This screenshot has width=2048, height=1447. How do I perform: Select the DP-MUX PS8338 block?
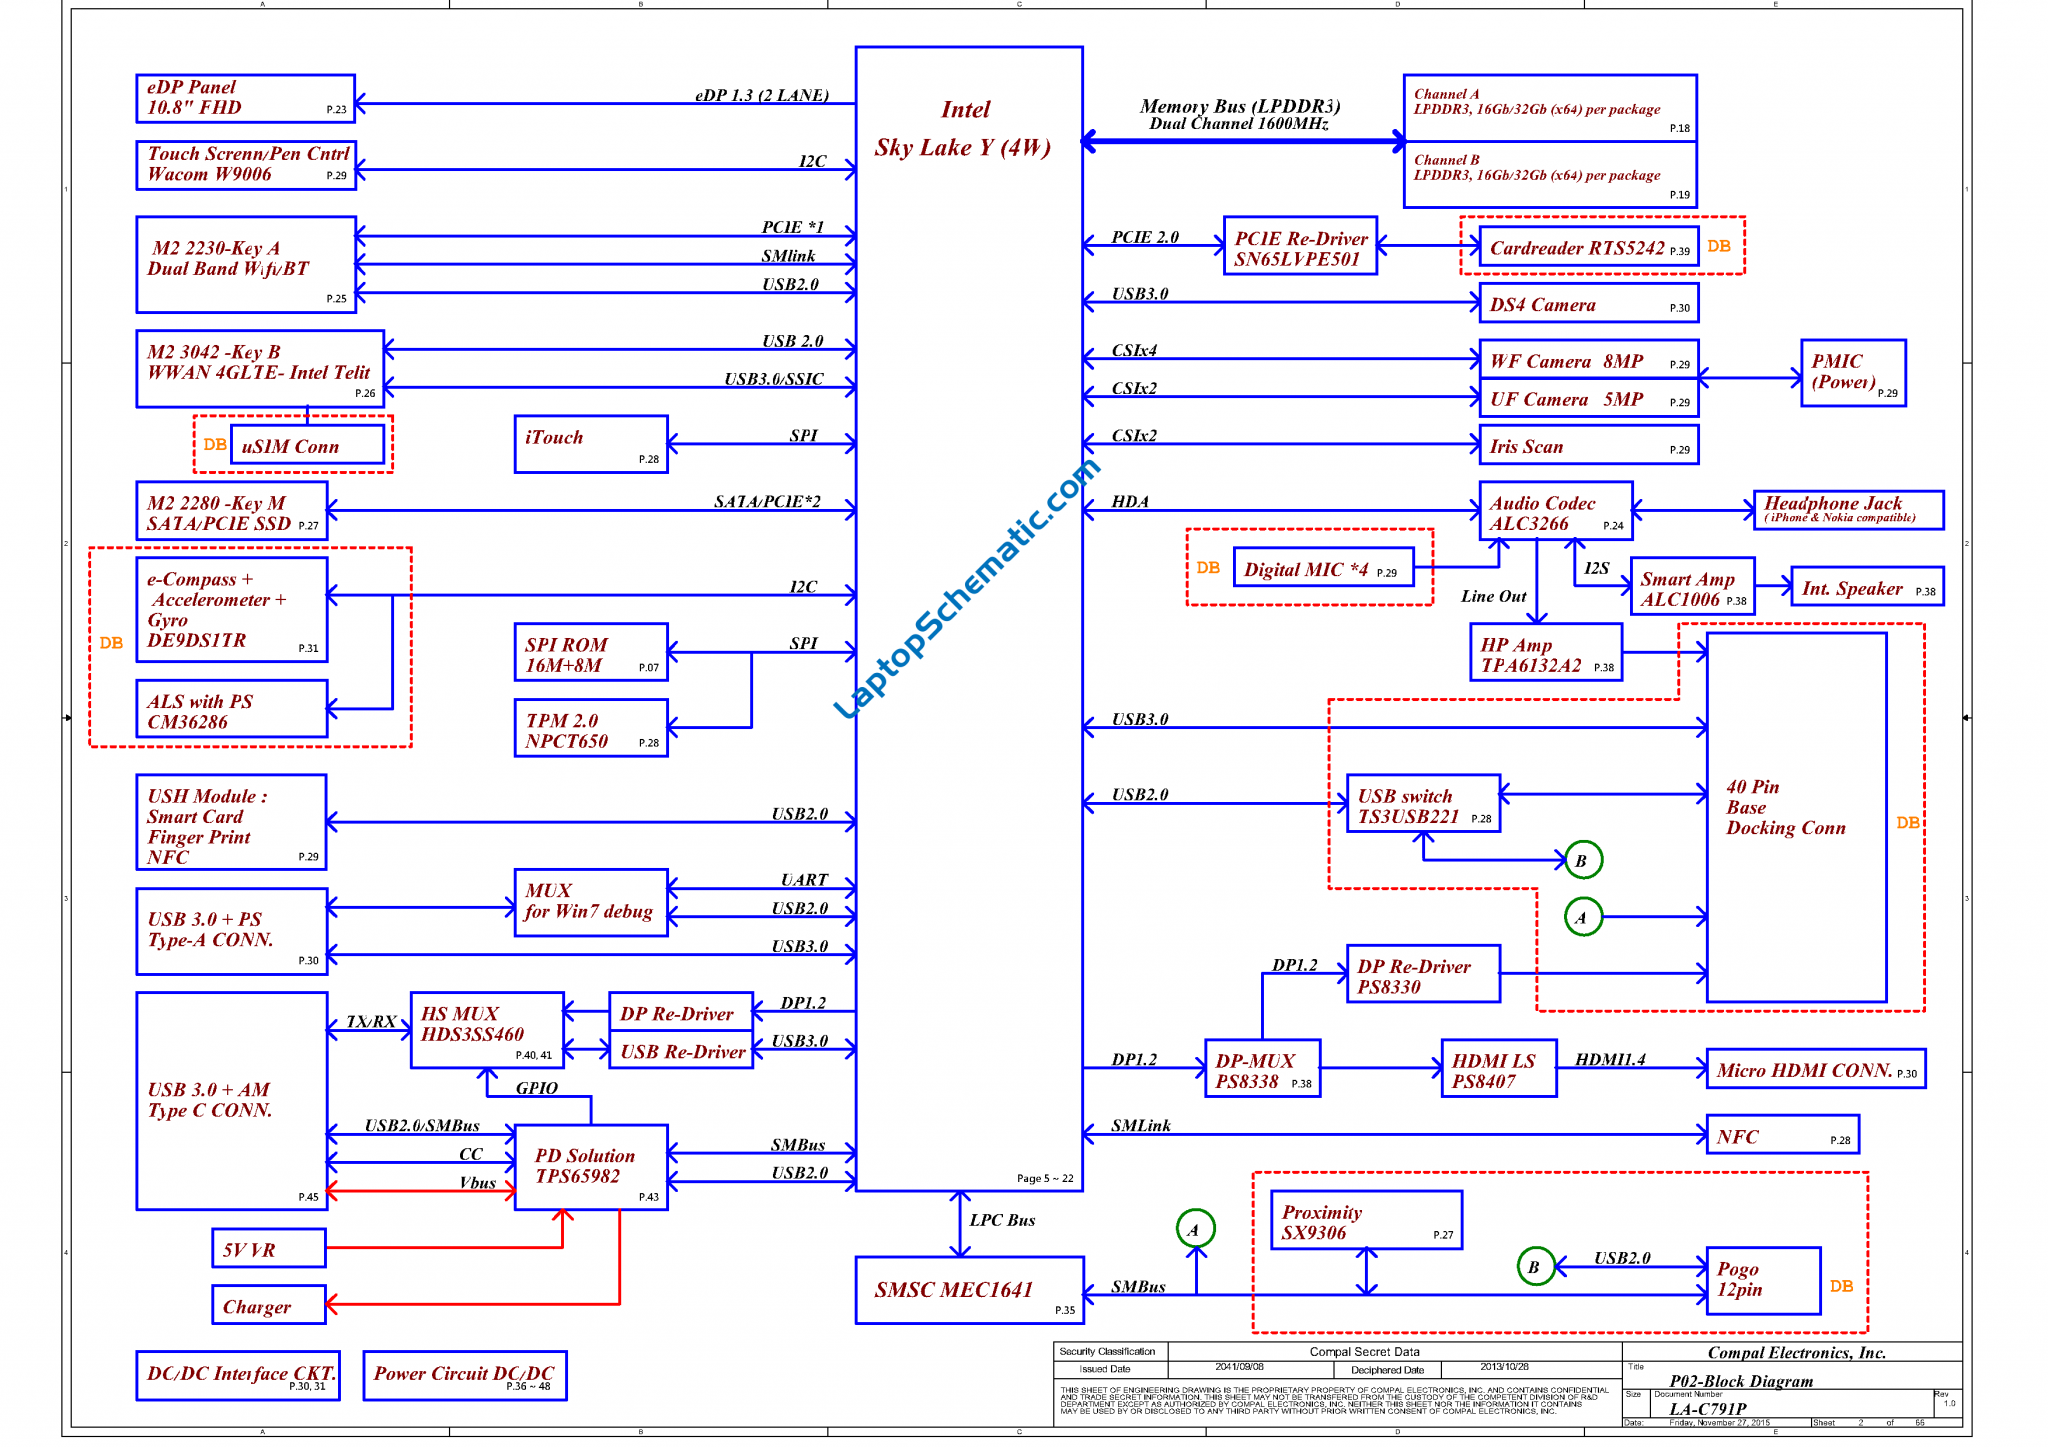tap(1263, 1068)
